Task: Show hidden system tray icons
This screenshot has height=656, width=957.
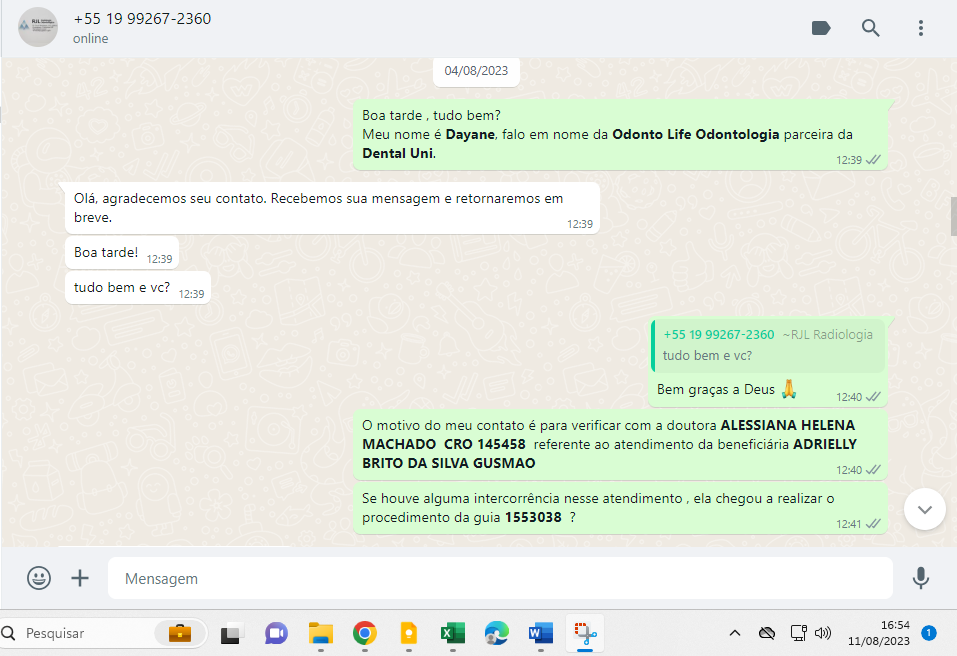Action: 734,633
